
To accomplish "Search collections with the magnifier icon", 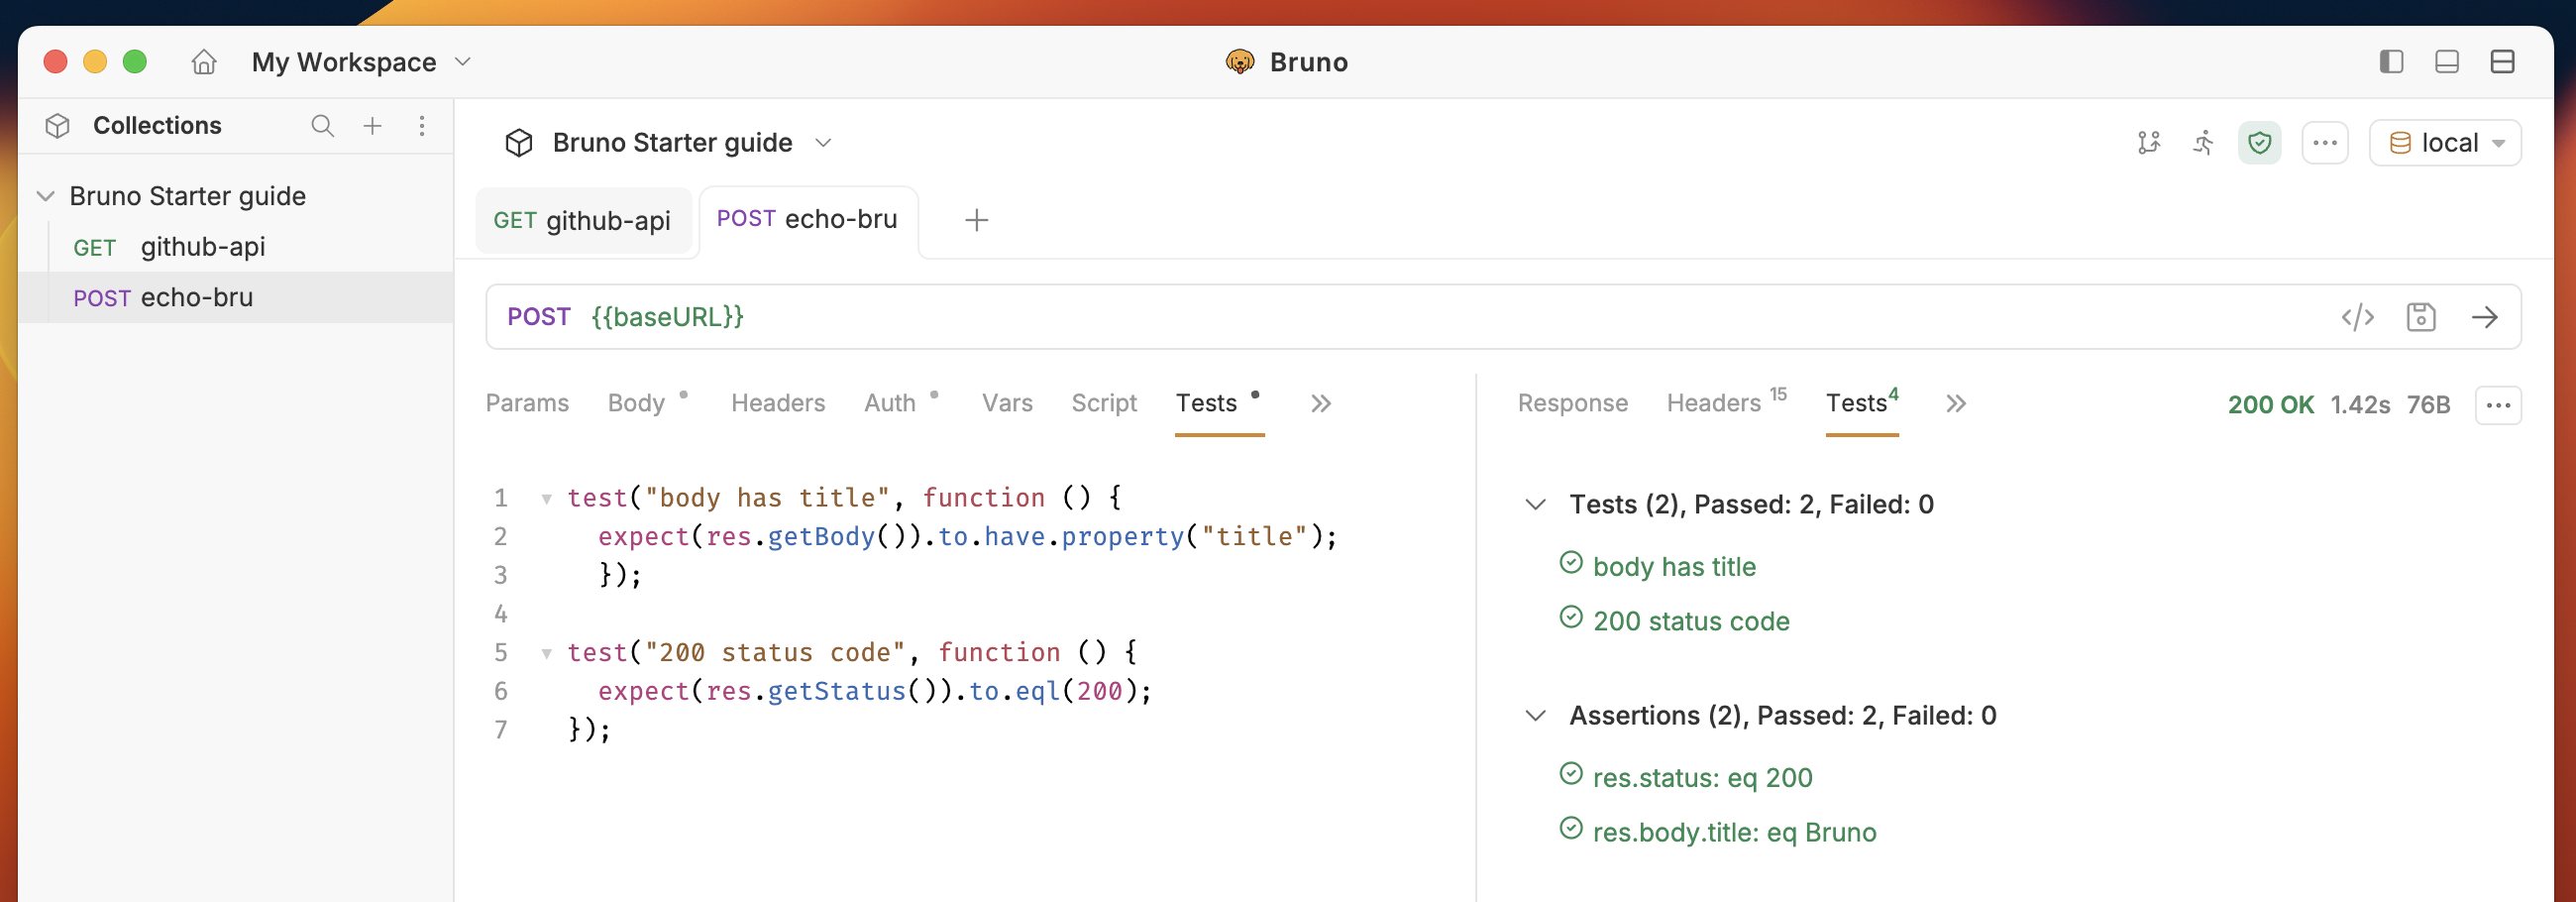I will pyautogui.click(x=322, y=126).
